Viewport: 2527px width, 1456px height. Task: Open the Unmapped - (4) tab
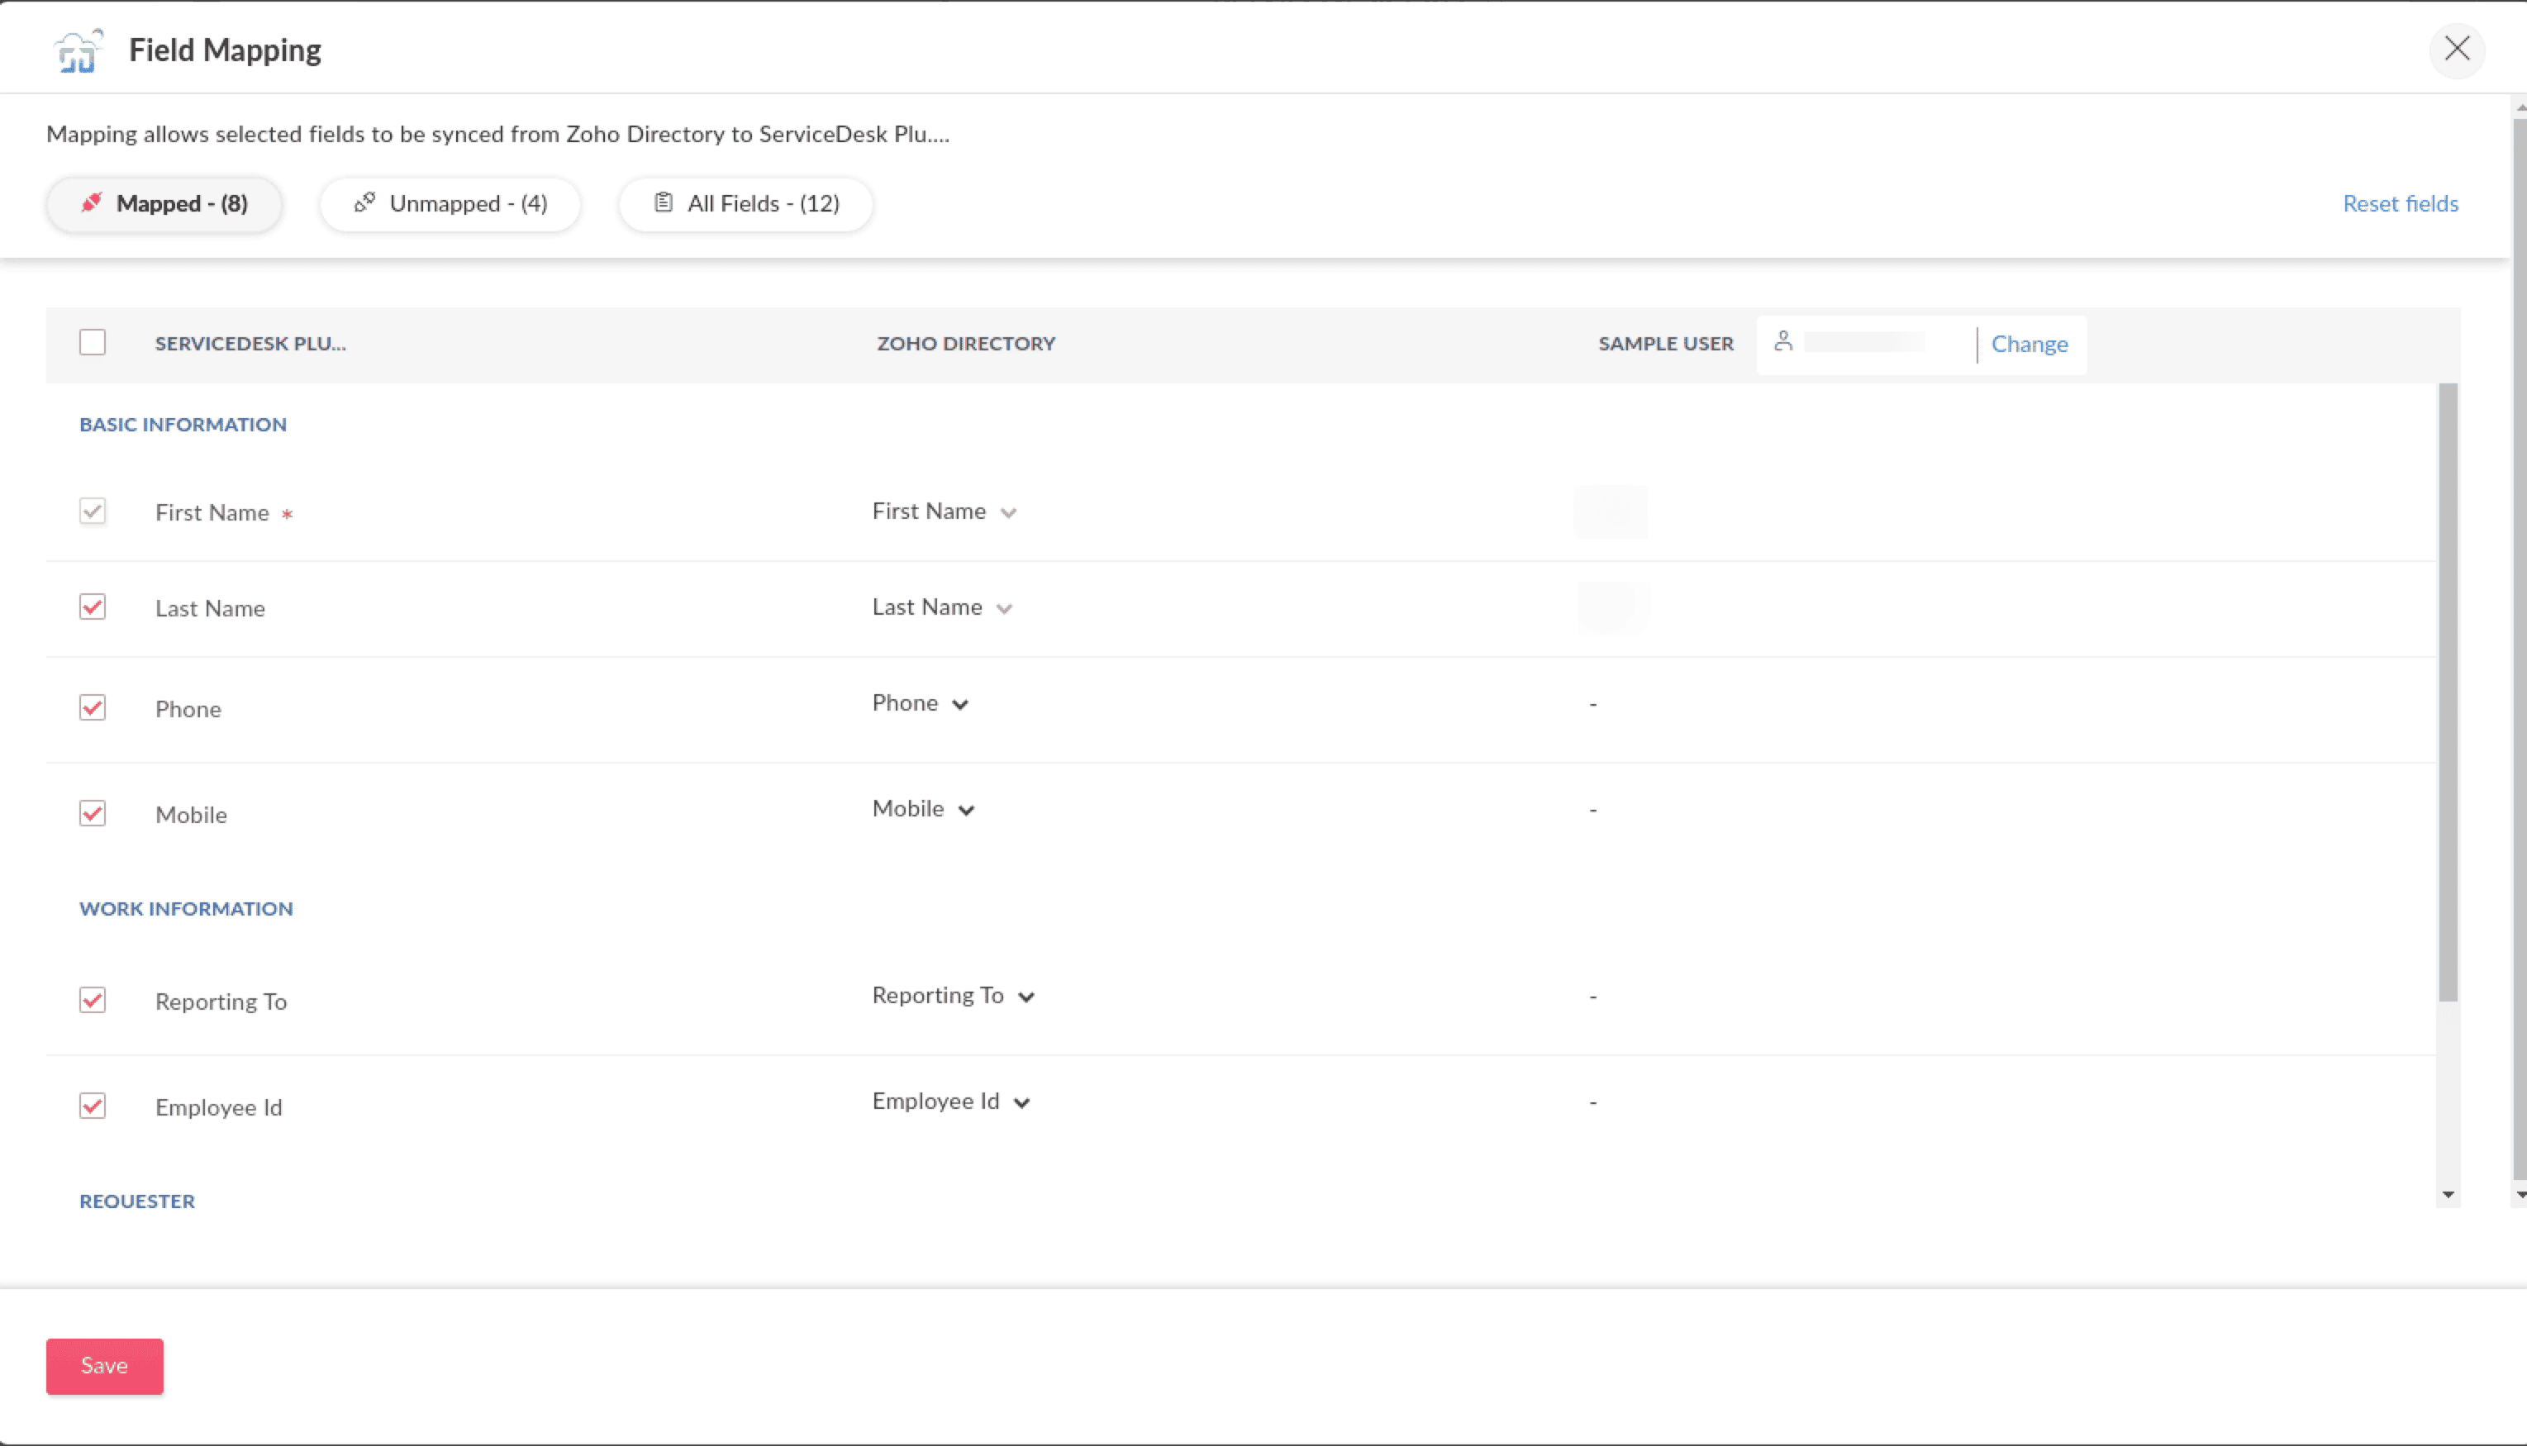click(450, 204)
